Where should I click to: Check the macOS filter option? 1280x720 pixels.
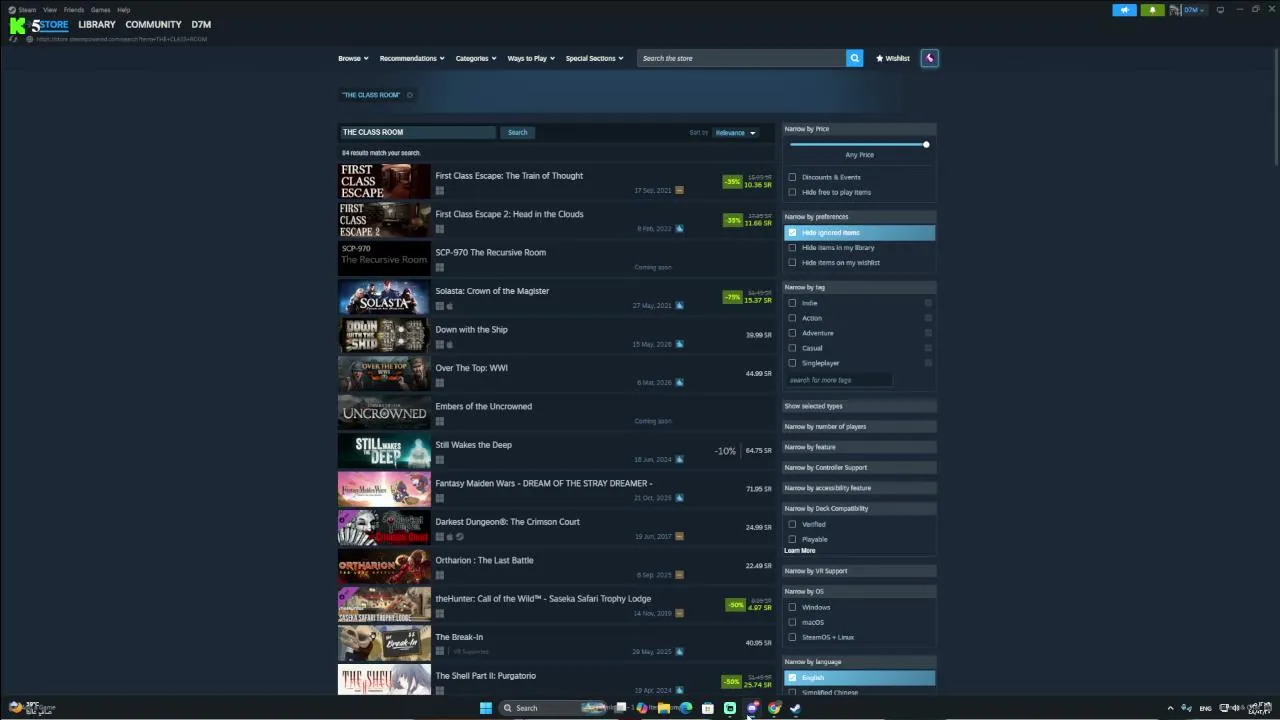pos(792,622)
